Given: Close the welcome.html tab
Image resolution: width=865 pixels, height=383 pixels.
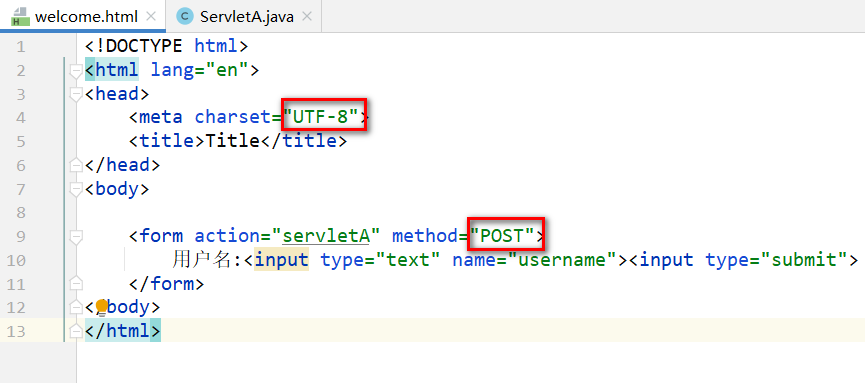Looking at the screenshot, I should 150,17.
